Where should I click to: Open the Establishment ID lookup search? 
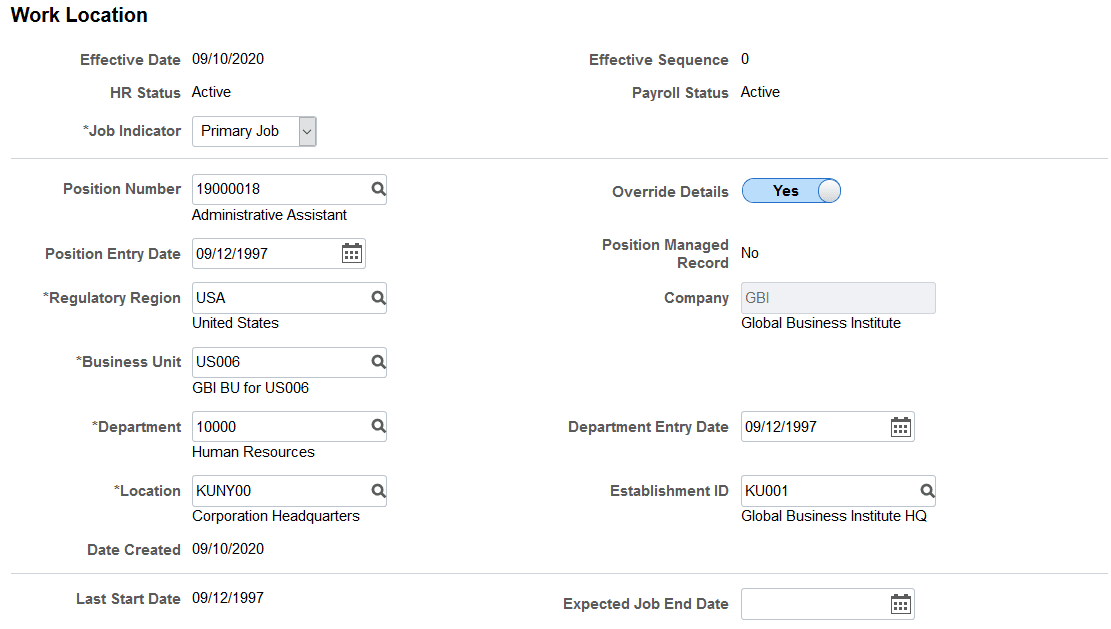point(927,491)
